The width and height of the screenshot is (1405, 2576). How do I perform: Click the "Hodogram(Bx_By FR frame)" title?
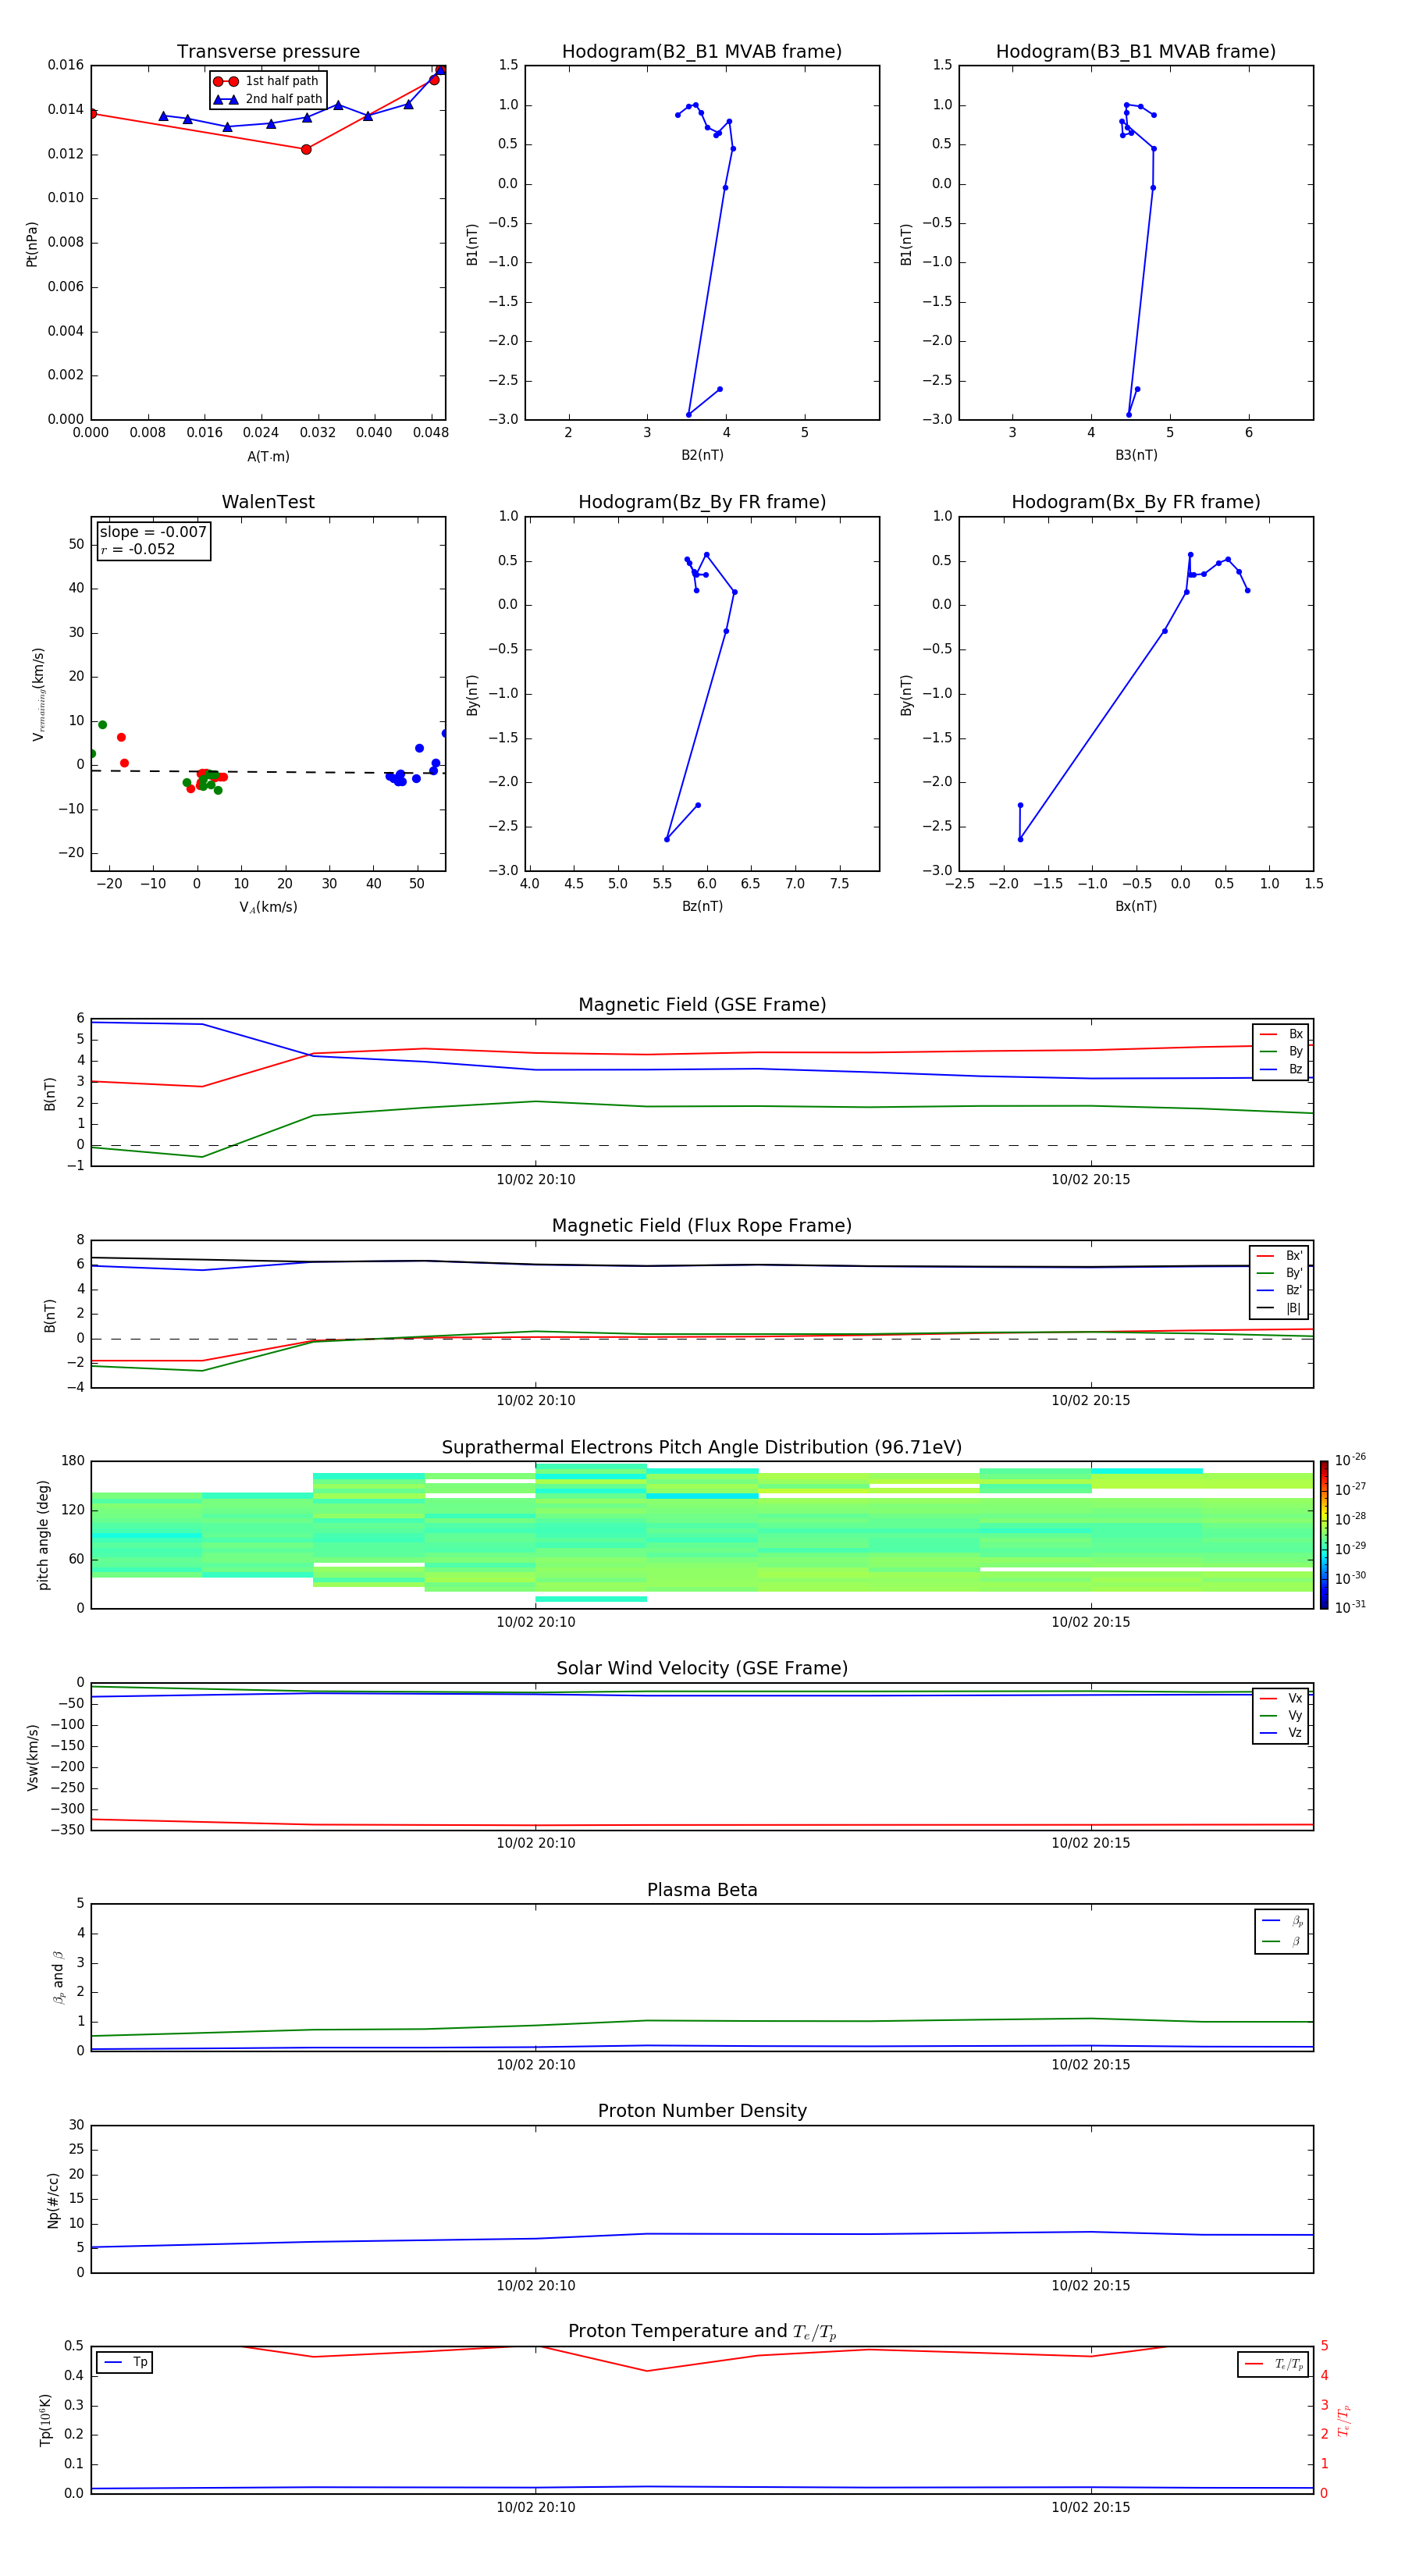(1136, 502)
